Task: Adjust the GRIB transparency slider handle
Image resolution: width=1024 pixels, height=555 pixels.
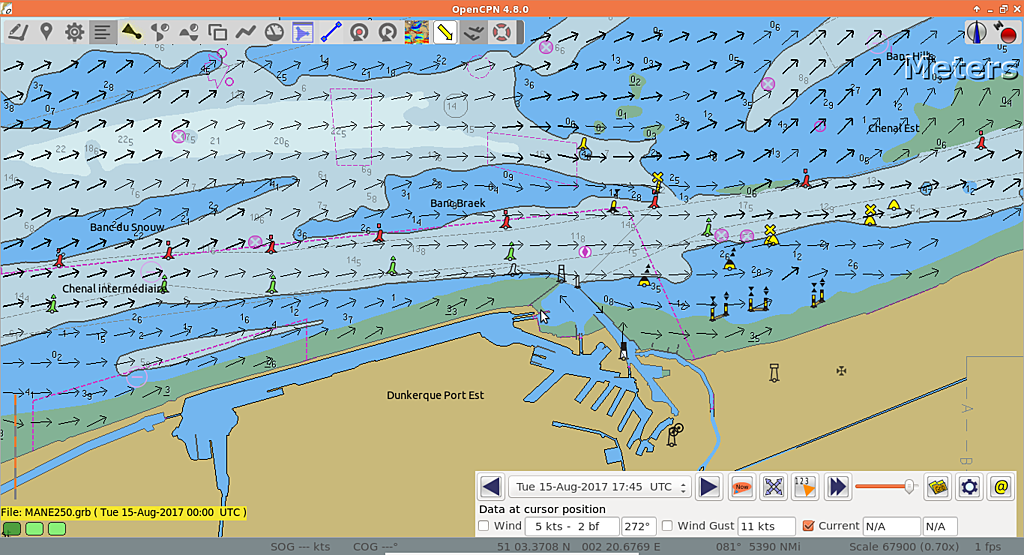Action: [909, 486]
